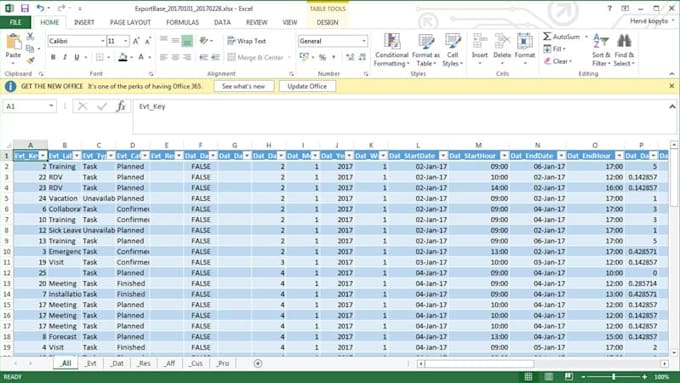Activate the Format Painter brush
The image size is (680, 383).
[x=30, y=60]
